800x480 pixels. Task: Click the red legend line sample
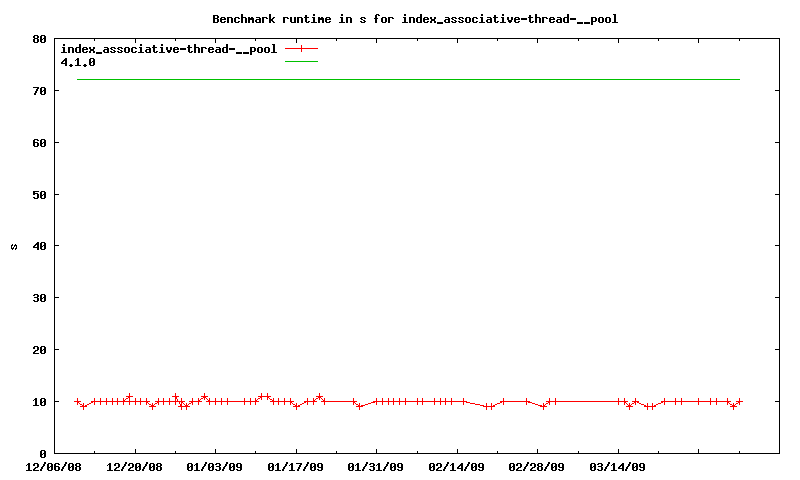point(301,48)
